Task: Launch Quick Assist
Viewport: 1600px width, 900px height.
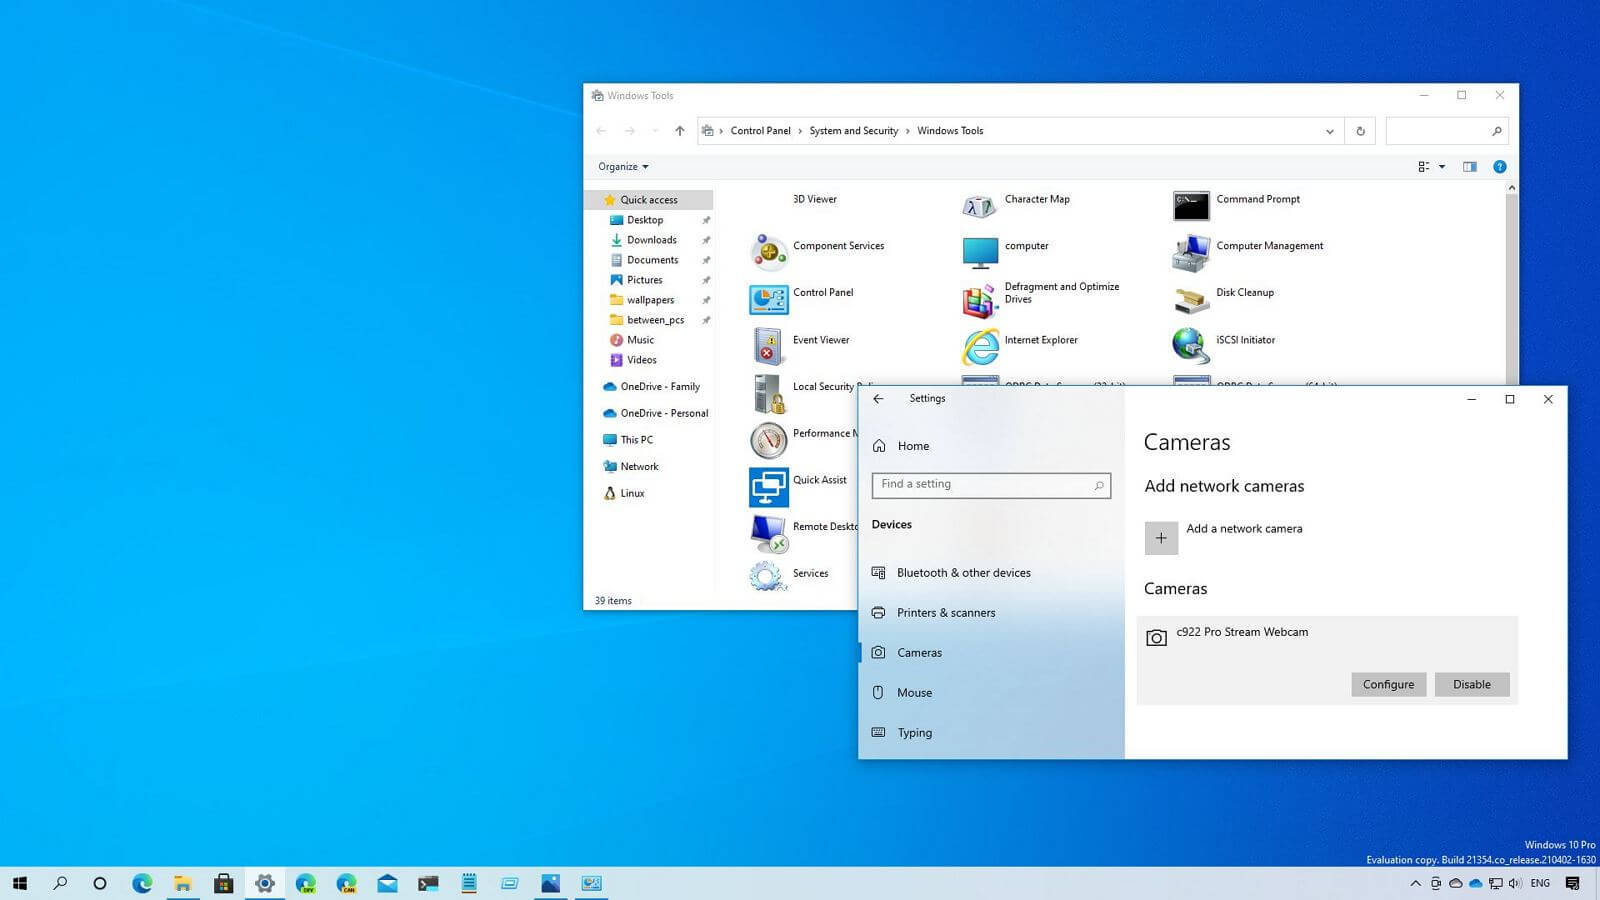Action: (818, 480)
